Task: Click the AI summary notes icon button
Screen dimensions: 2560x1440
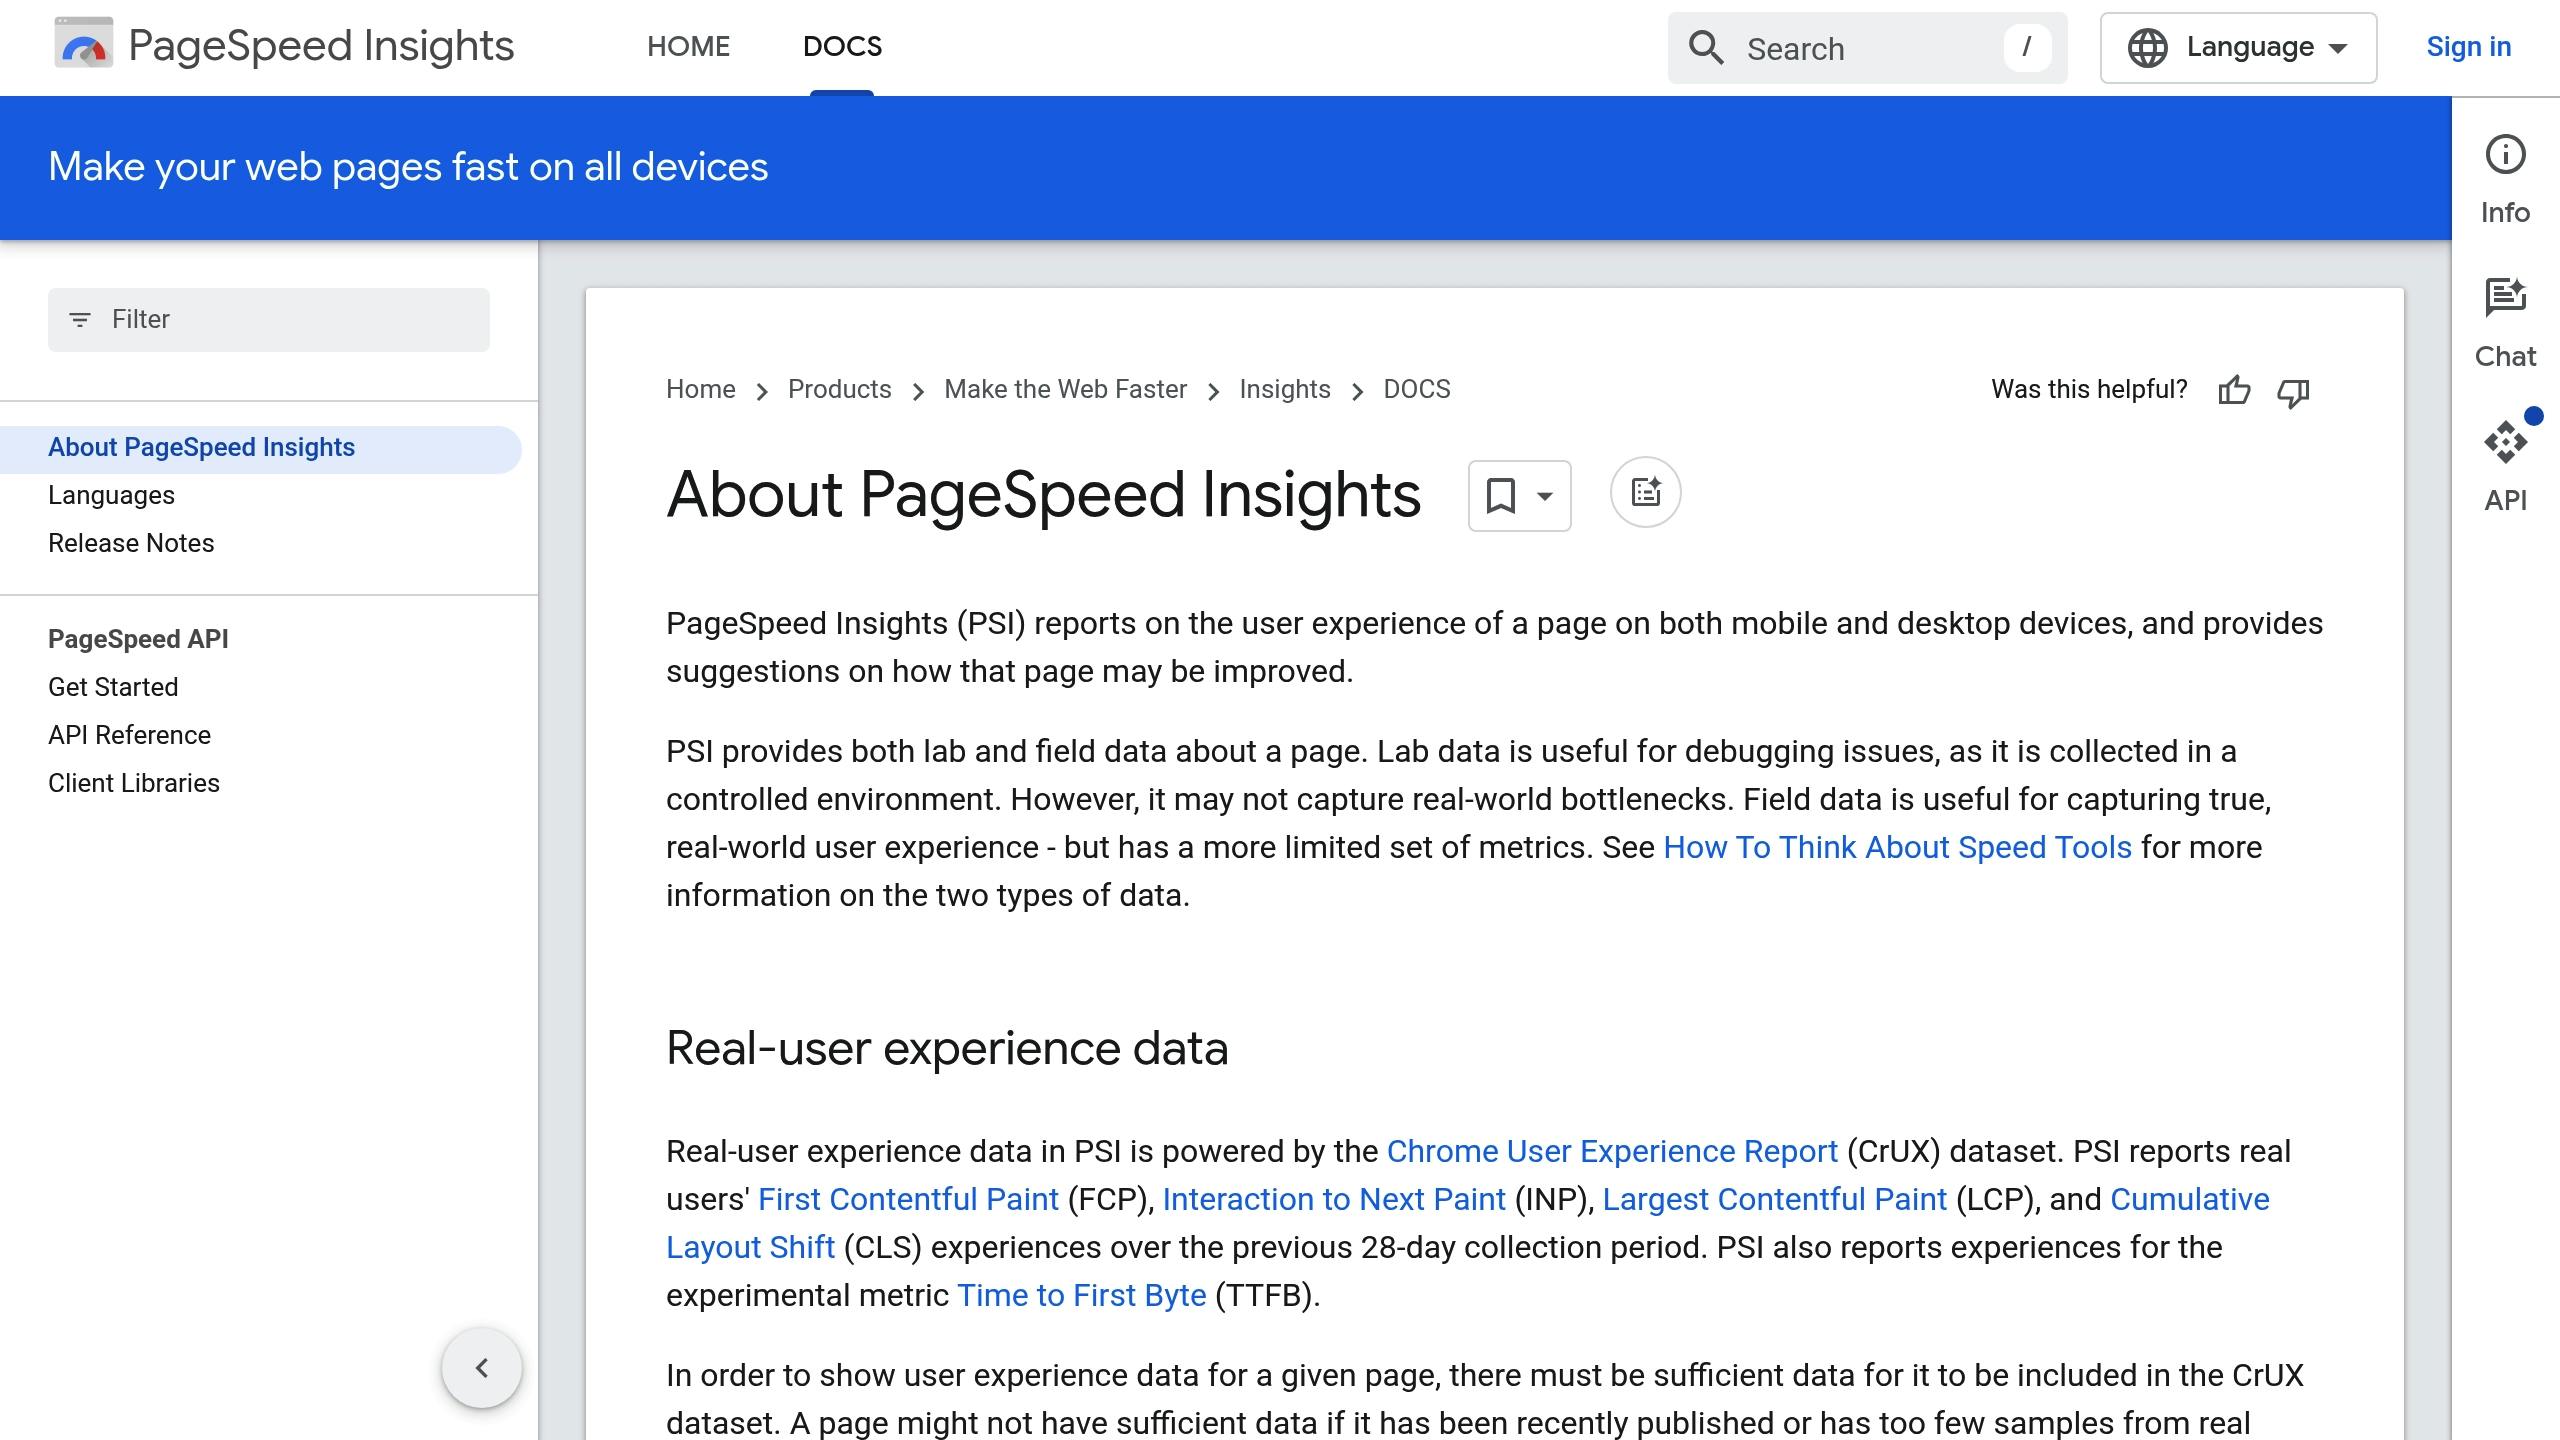Action: (x=1645, y=492)
